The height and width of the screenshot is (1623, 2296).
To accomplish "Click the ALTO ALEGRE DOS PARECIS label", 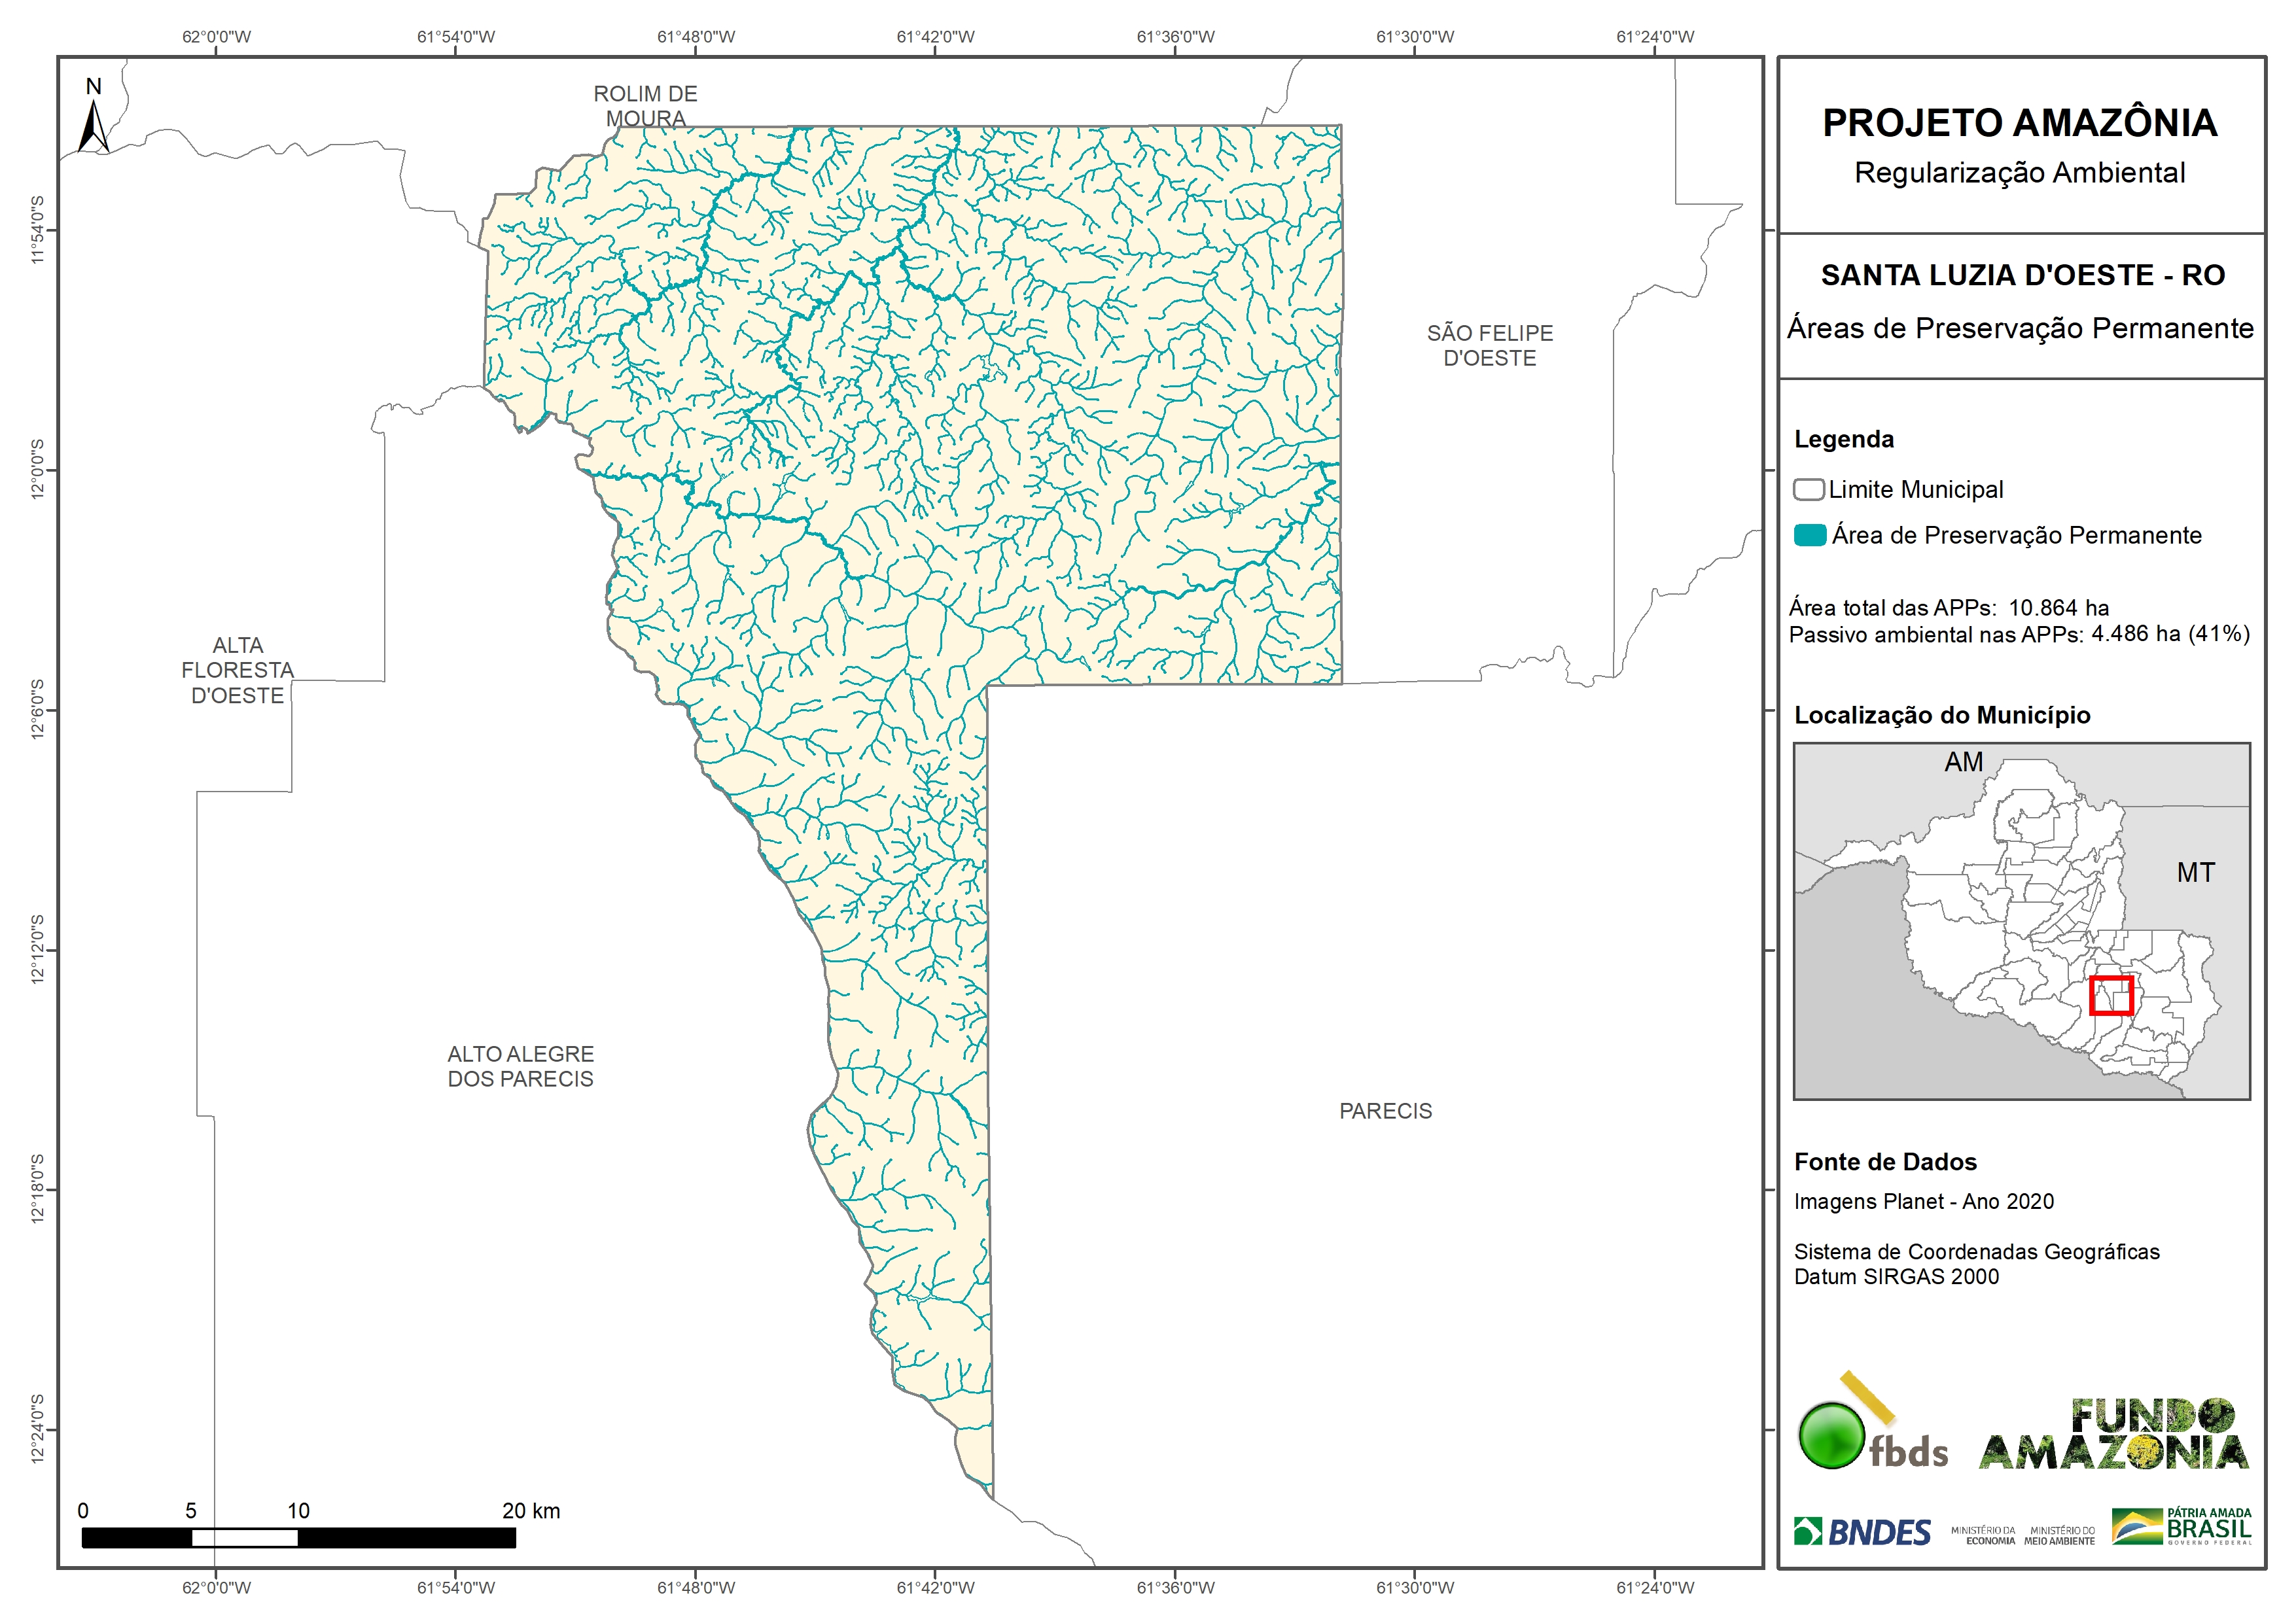I will [520, 1066].
